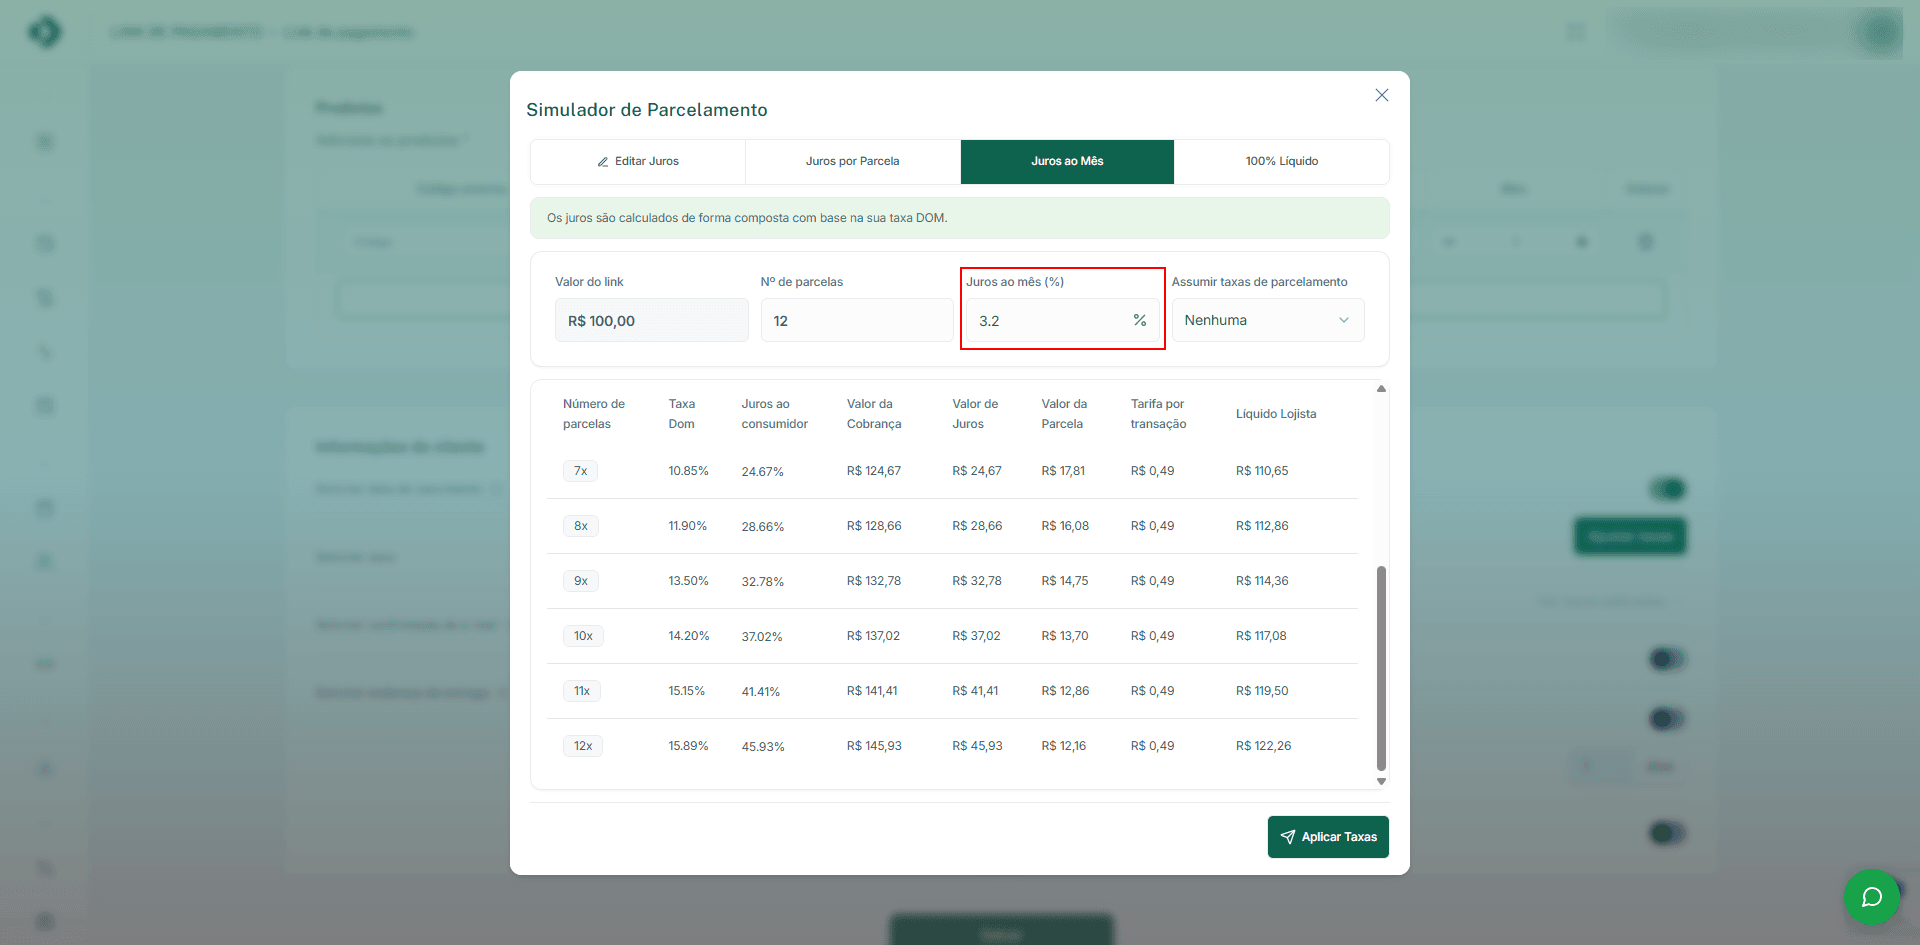Click the Juros ao mês input field
This screenshot has width=1920, height=945.
click(x=1045, y=321)
